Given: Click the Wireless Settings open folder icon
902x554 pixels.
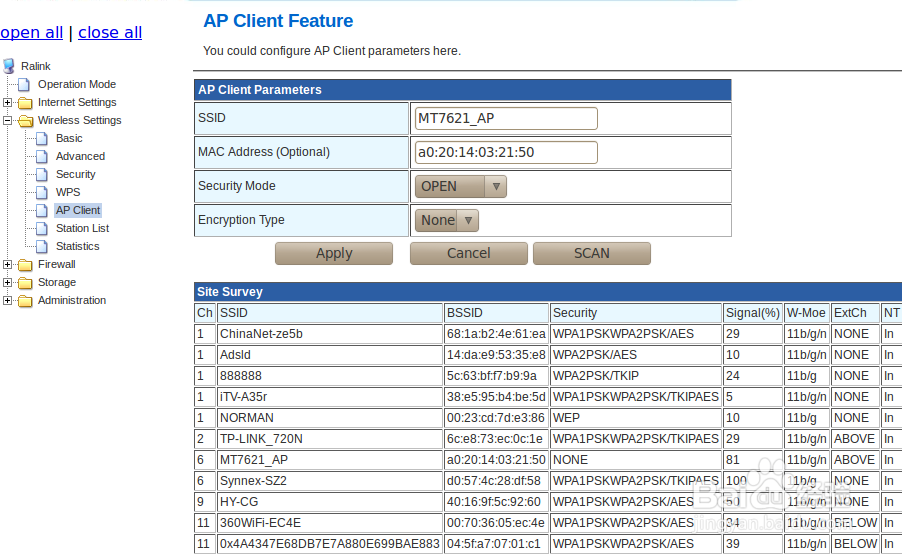Looking at the screenshot, I should (25, 121).
